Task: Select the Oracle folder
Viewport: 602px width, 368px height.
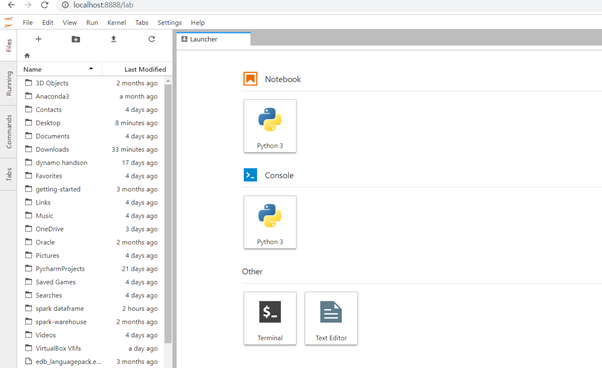Action: 91,242
